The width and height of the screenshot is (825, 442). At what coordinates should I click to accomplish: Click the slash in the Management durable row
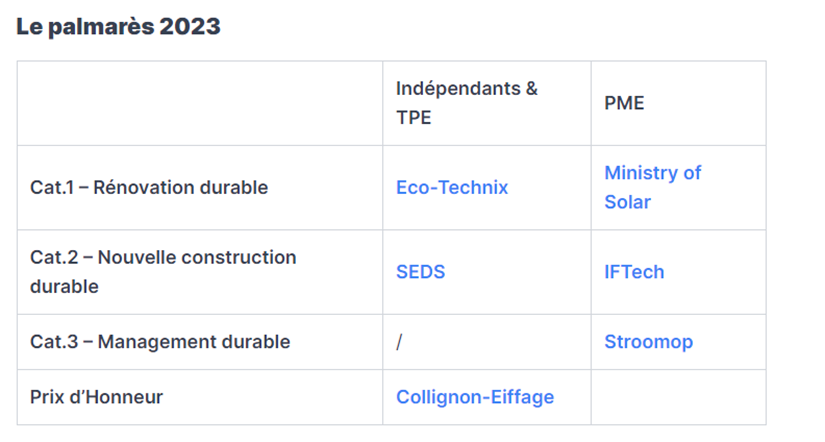point(399,342)
